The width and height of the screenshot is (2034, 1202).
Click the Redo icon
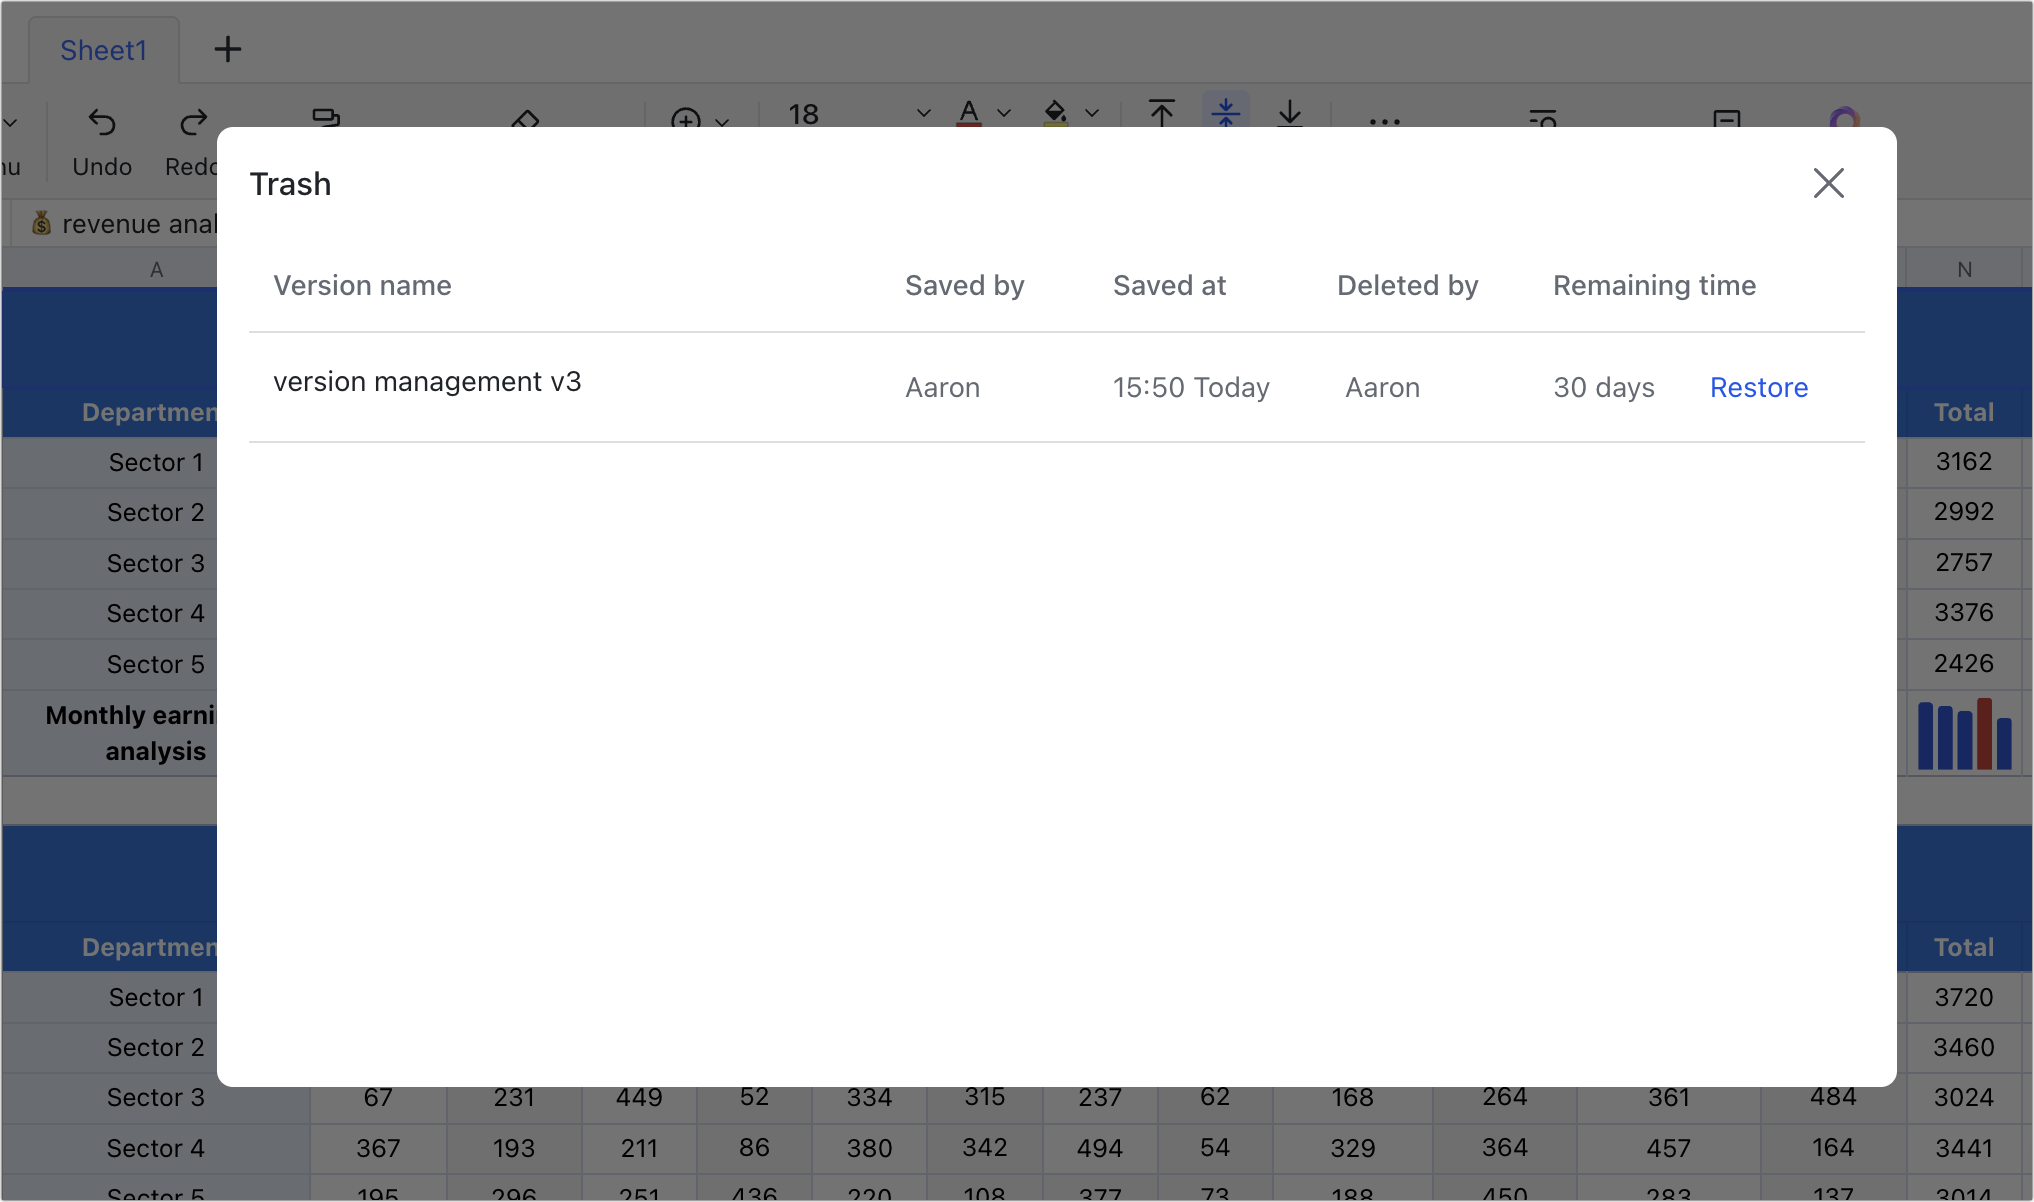tap(192, 122)
